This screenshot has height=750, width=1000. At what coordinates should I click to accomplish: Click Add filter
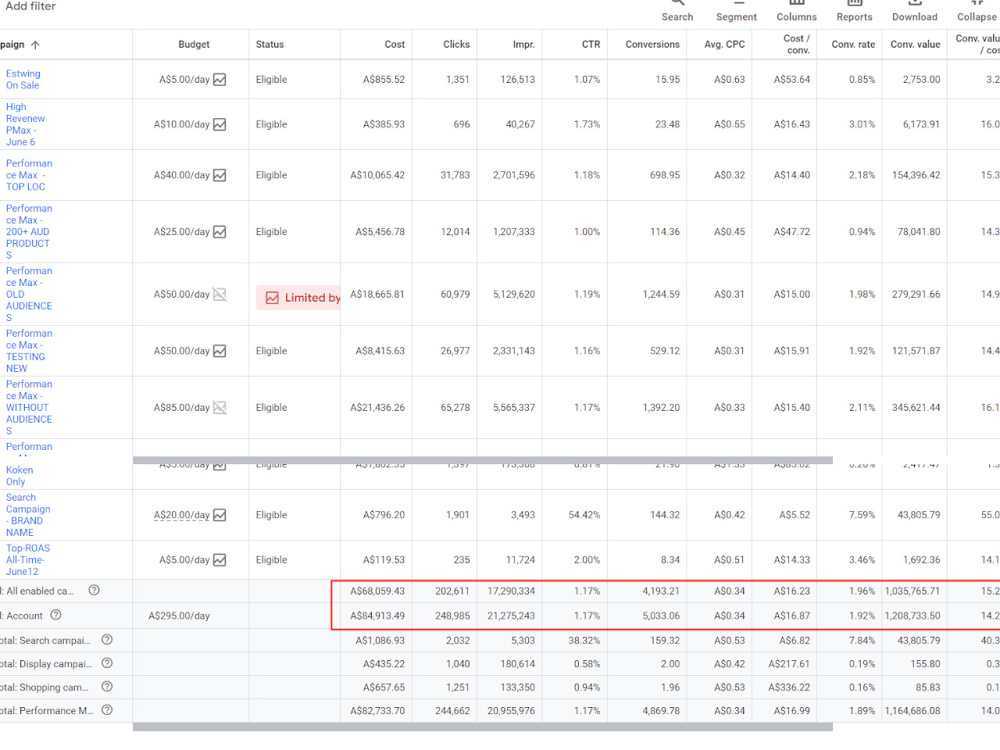click(31, 6)
